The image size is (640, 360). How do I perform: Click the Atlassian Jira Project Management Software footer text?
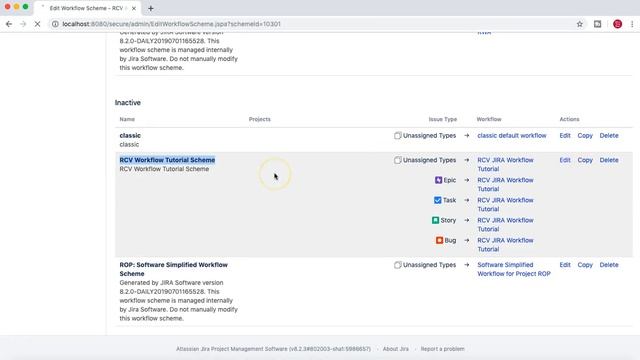(x=273, y=349)
